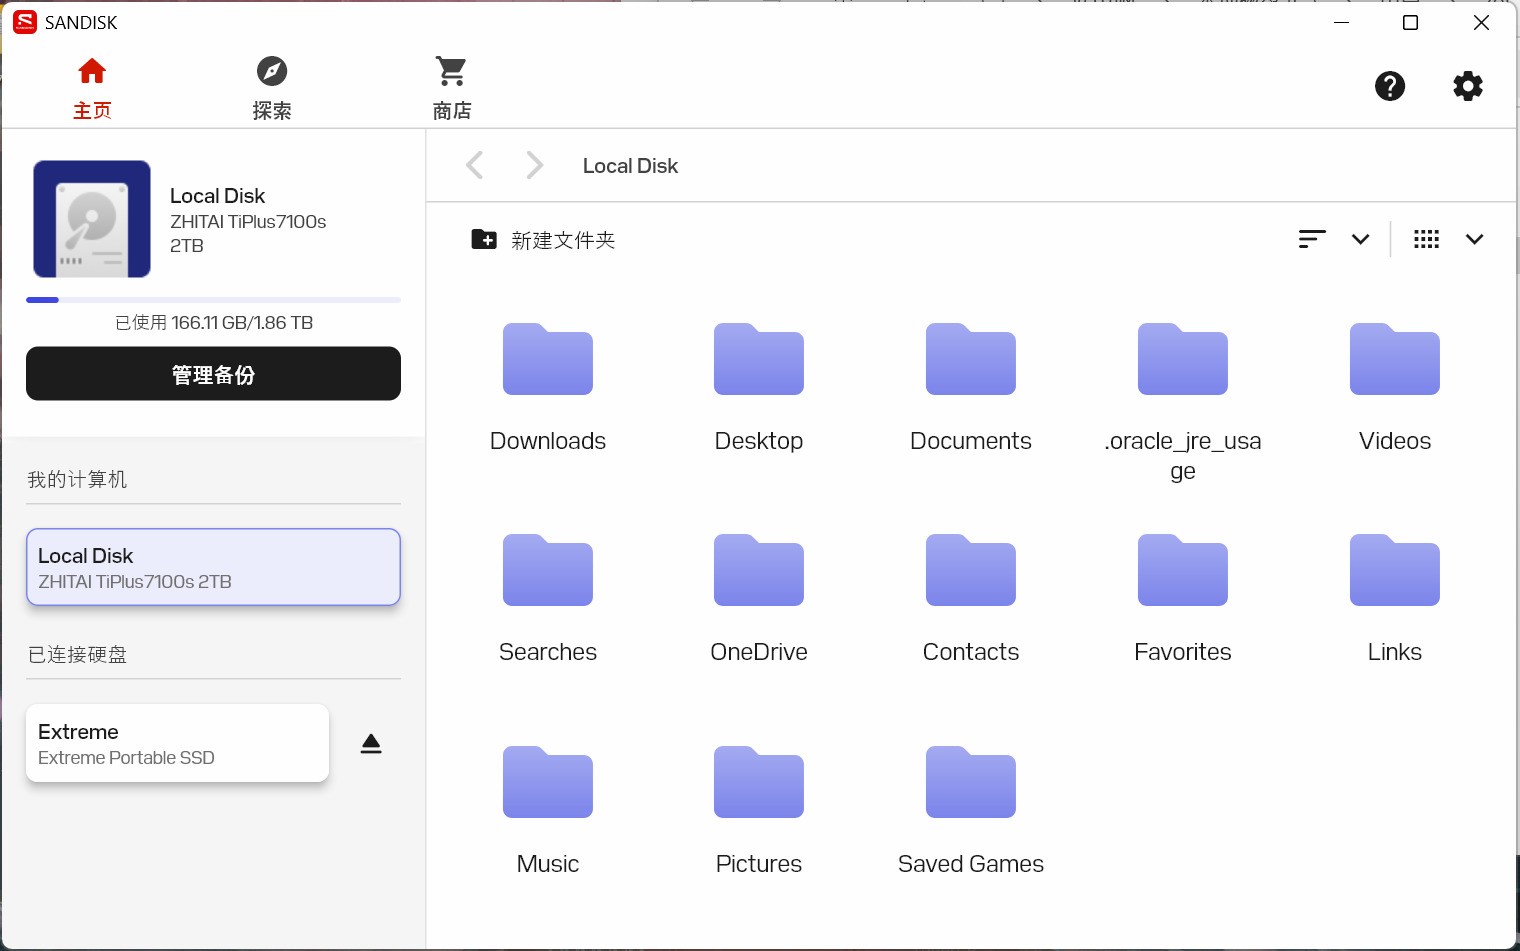This screenshot has height=951, width=1520.
Task: Click the disk usage progress bar
Action: (213, 300)
